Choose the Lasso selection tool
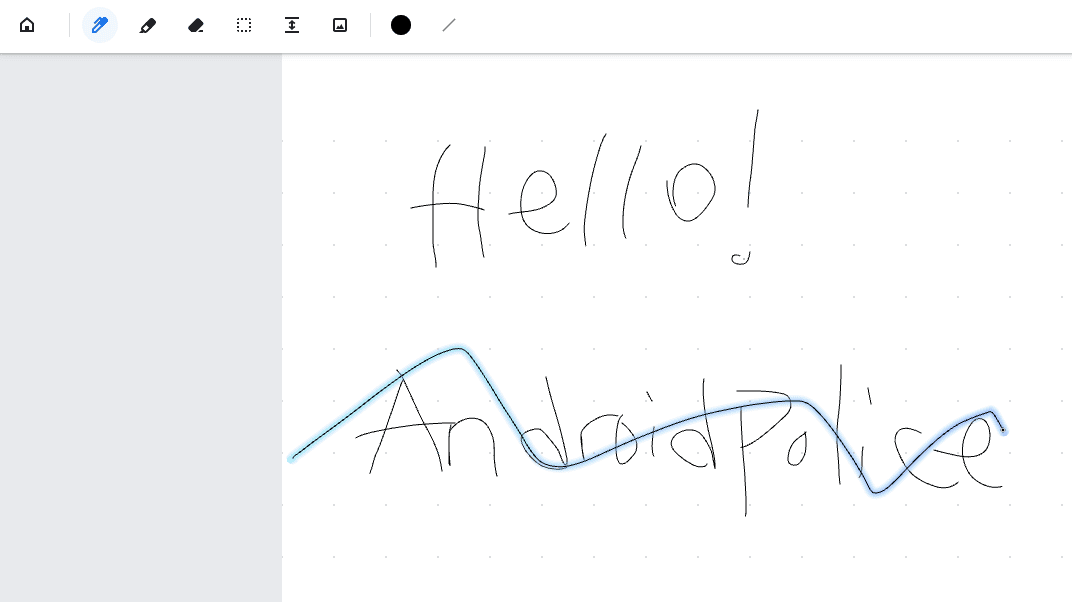1072x602 pixels. tap(243, 25)
